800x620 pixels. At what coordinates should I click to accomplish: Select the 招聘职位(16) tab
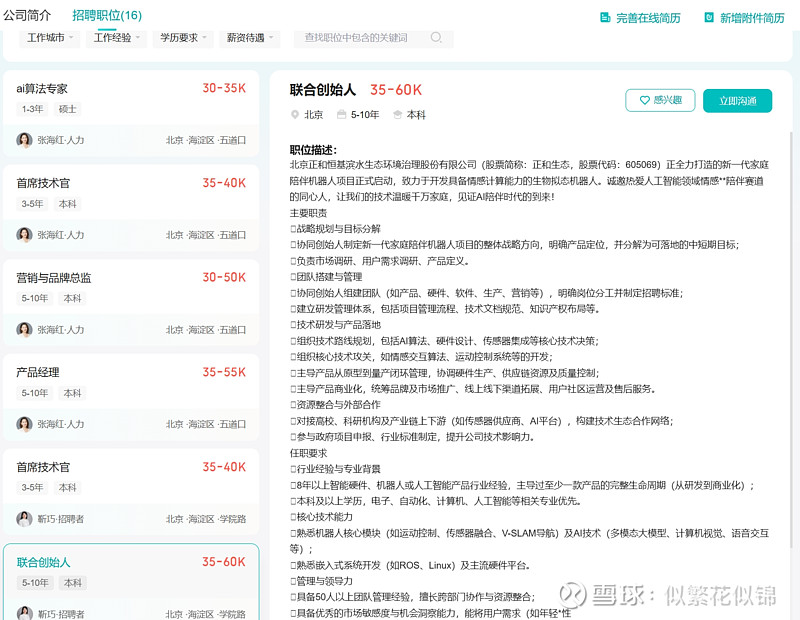pyautogui.click(x=107, y=16)
